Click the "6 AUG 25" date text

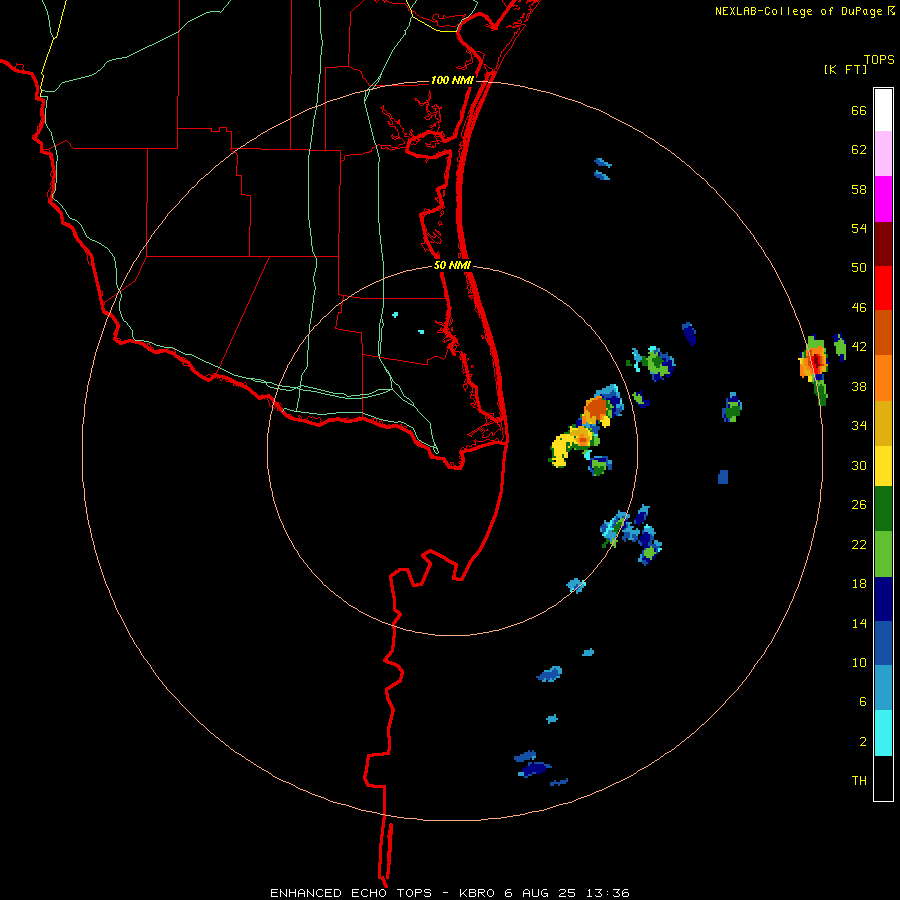coord(540,893)
